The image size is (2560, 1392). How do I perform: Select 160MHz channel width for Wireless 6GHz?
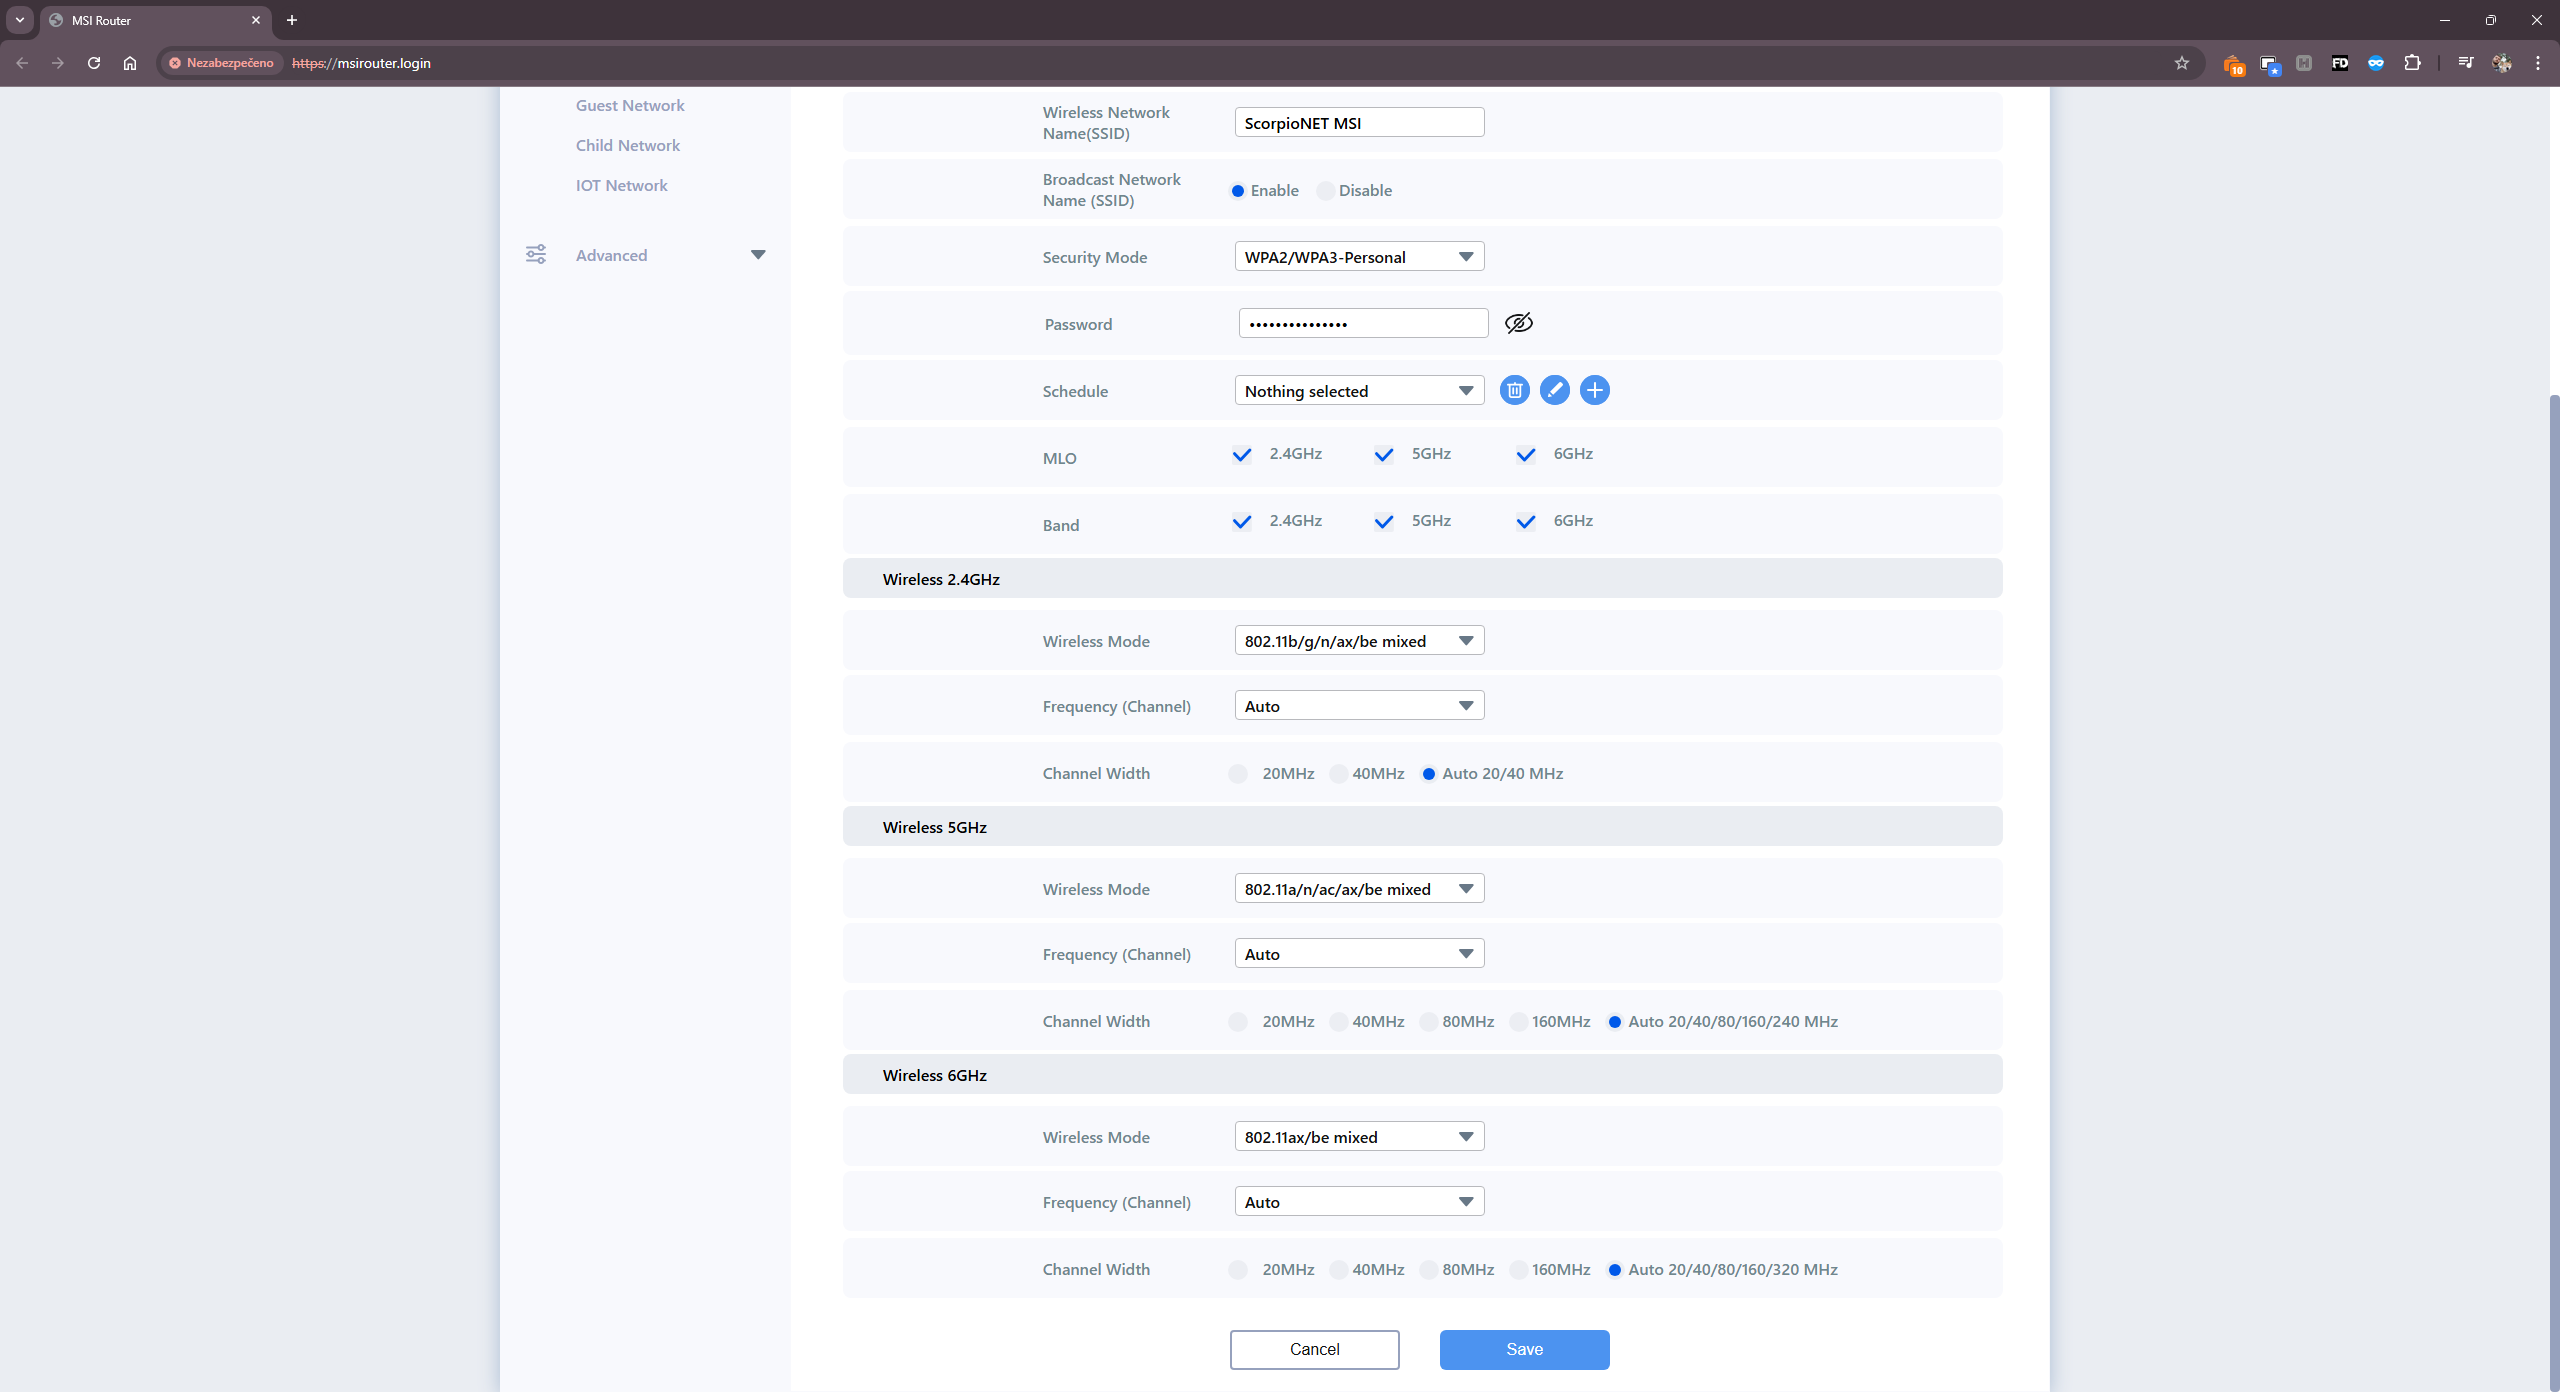click(1519, 1270)
